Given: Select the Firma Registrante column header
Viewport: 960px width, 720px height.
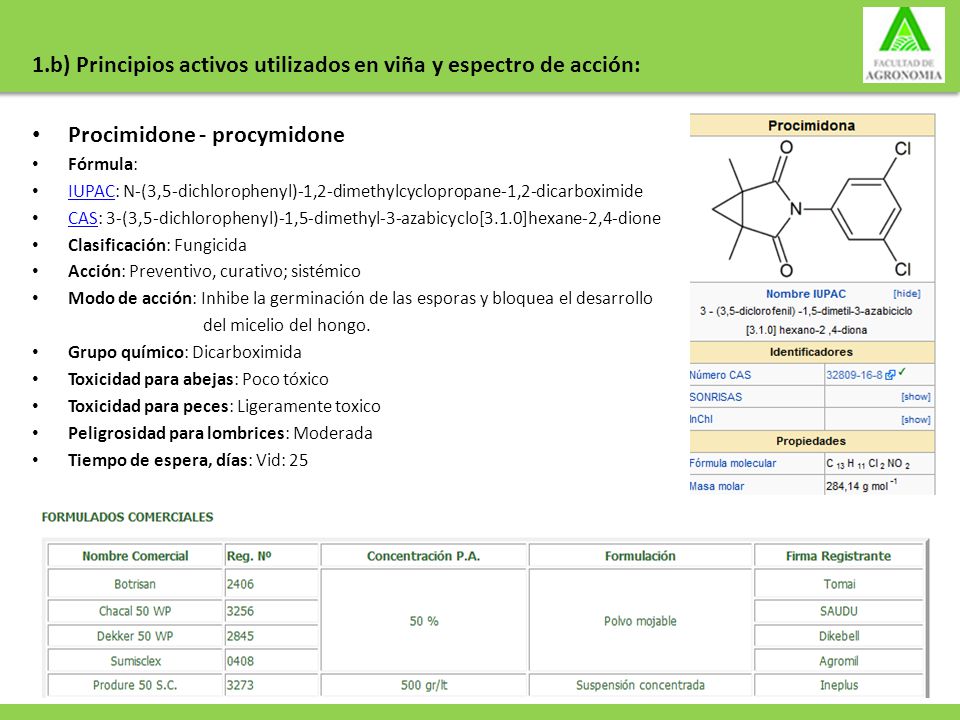Looking at the screenshot, I should click(x=839, y=556).
